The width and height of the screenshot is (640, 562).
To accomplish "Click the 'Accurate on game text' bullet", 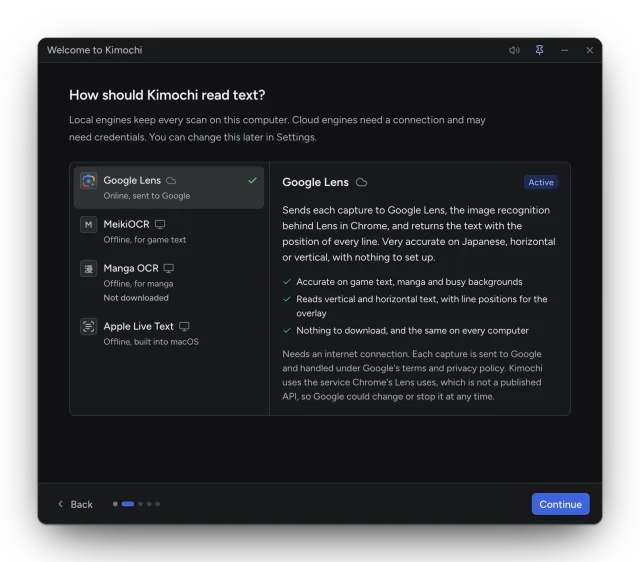I will 409,282.
